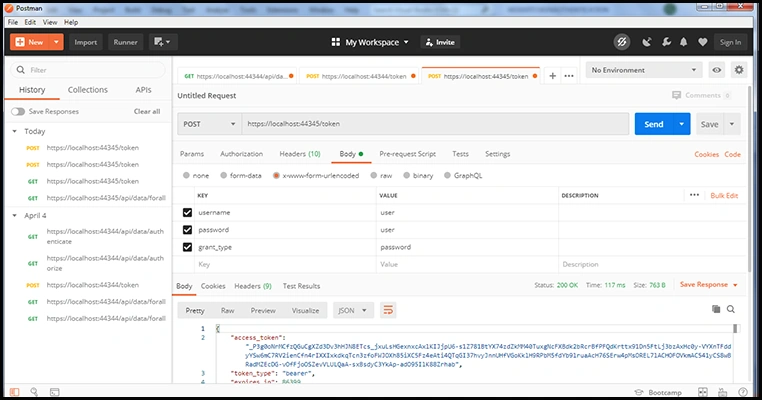Open the New button dropdown arrow
The image size is (762, 400).
click(x=56, y=42)
